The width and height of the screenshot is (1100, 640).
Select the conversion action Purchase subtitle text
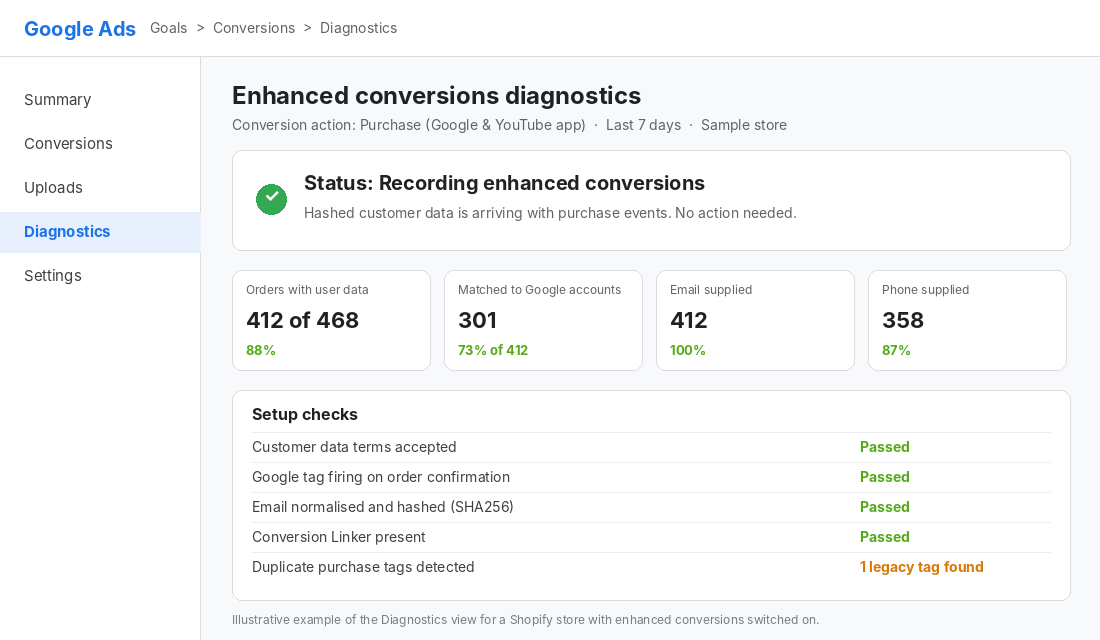[409, 125]
